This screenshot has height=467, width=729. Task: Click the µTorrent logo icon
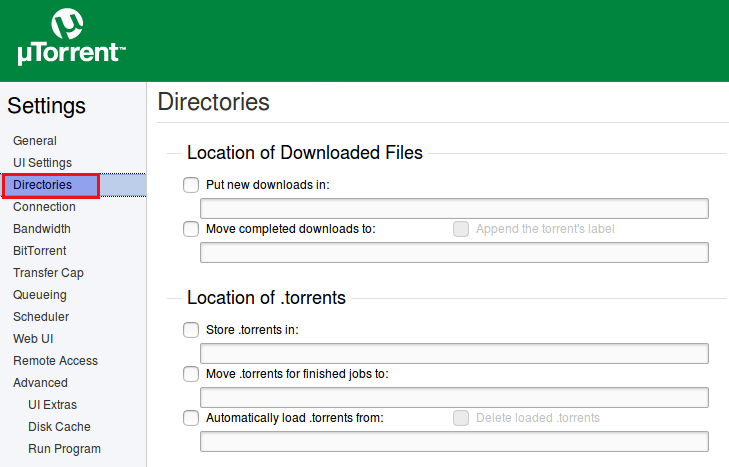coord(68,24)
